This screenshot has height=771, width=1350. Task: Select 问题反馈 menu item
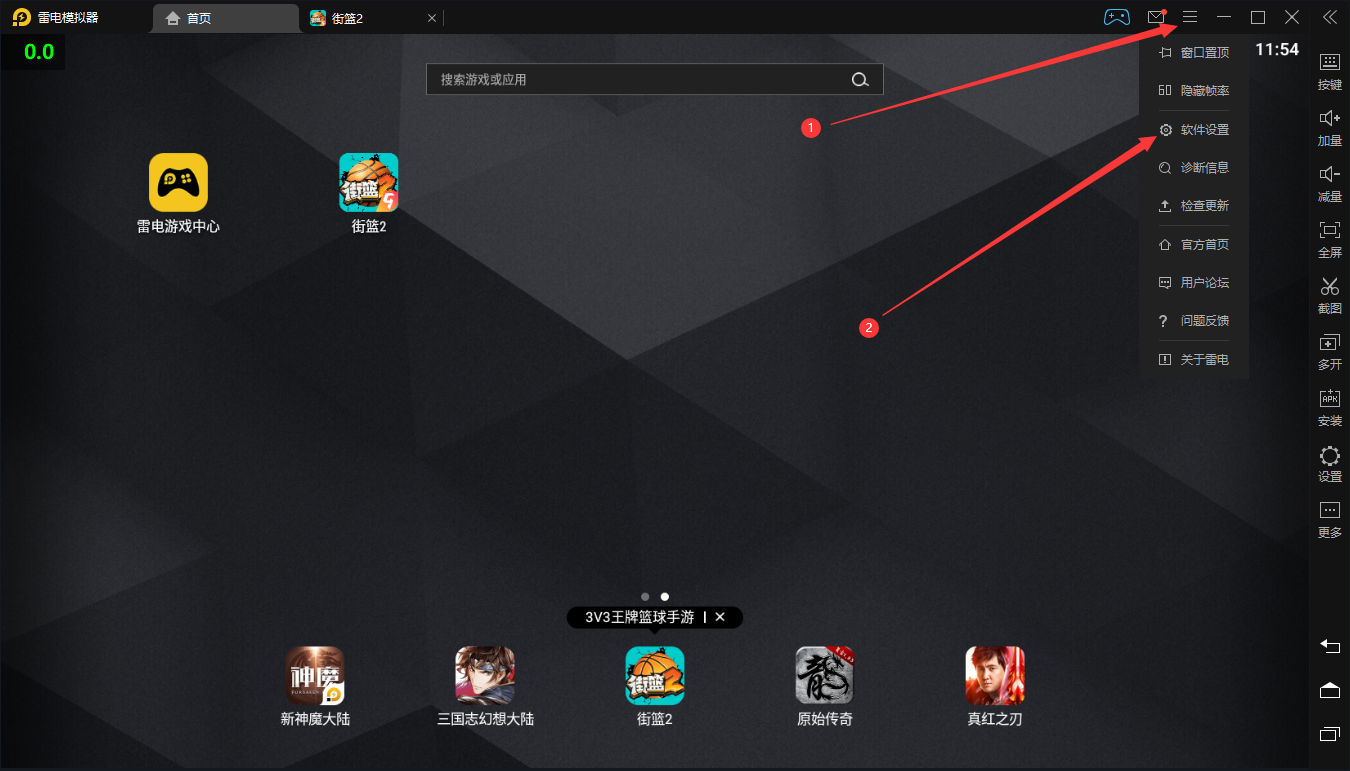click(1193, 321)
